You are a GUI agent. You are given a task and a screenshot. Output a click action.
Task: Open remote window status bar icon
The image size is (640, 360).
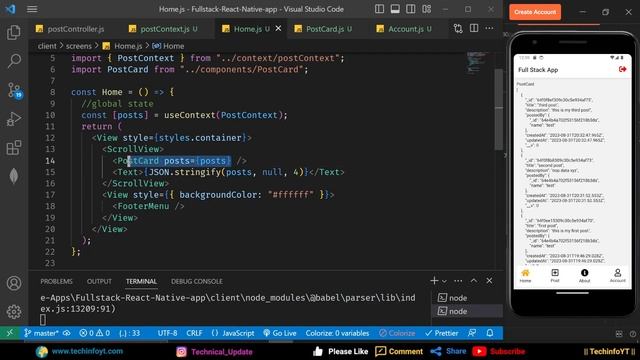(10, 333)
